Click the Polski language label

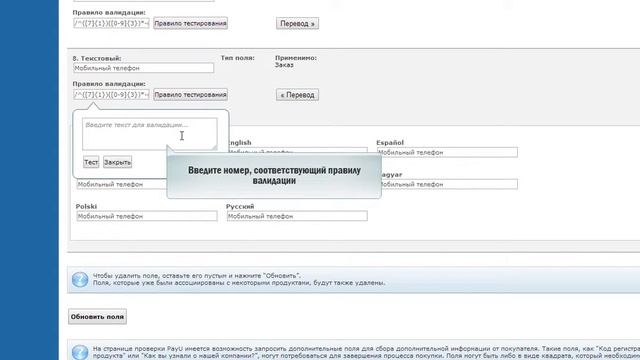click(x=86, y=207)
